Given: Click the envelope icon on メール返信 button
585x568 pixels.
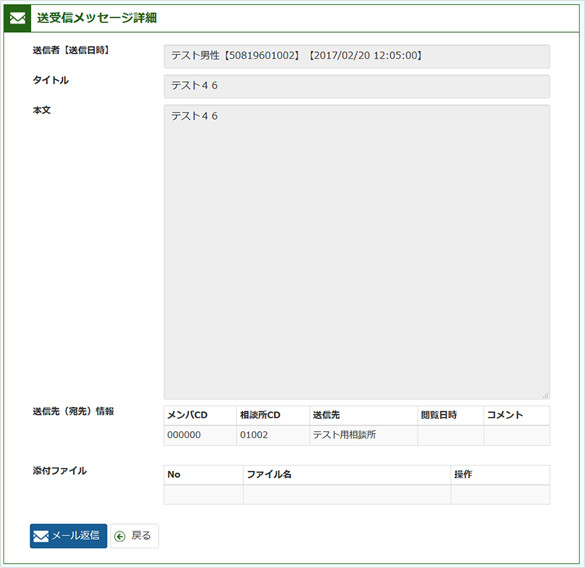Looking at the screenshot, I should coord(41,536).
